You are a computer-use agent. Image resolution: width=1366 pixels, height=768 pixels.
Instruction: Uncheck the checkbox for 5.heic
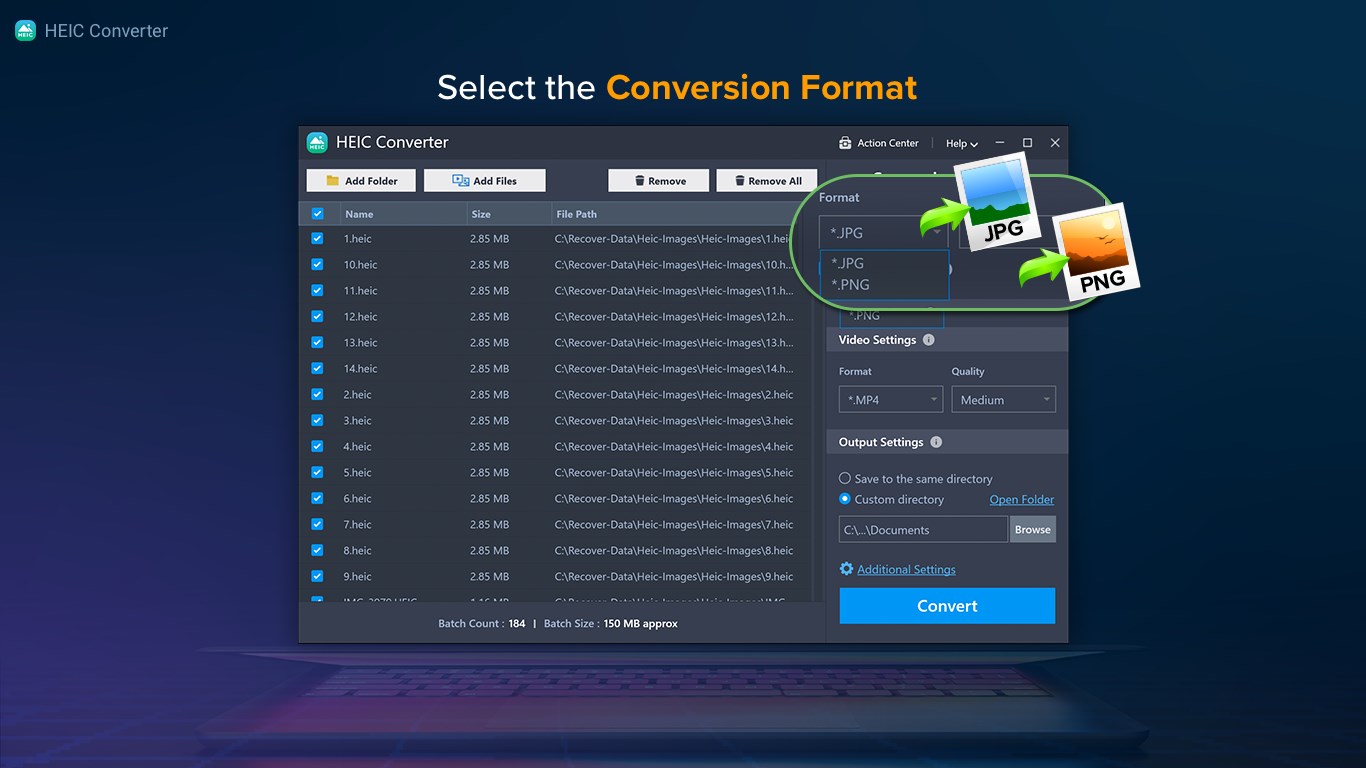click(x=317, y=472)
